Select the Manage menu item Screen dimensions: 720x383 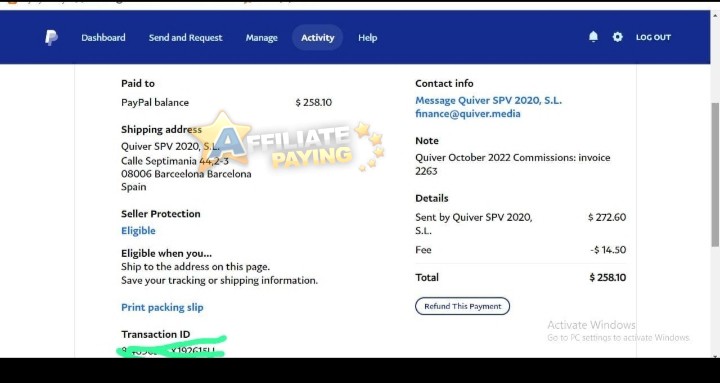pyautogui.click(x=261, y=38)
